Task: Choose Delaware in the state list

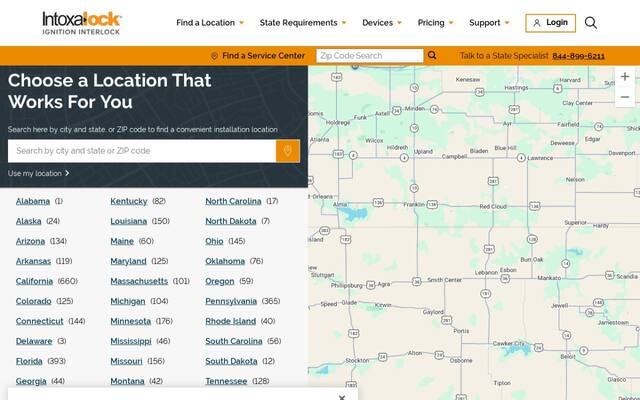Action: pos(34,341)
